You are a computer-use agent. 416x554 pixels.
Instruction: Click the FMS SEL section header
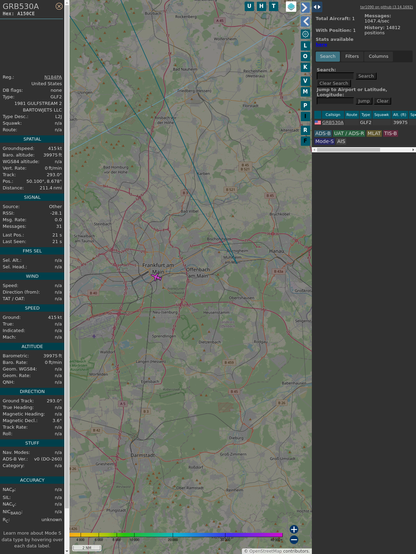pos(32,251)
